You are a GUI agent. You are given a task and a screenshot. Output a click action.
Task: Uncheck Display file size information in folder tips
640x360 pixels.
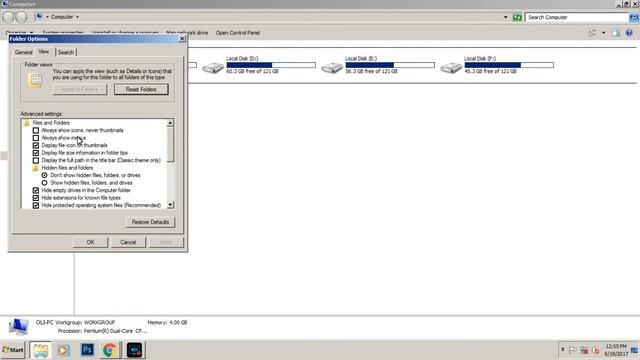(36, 153)
